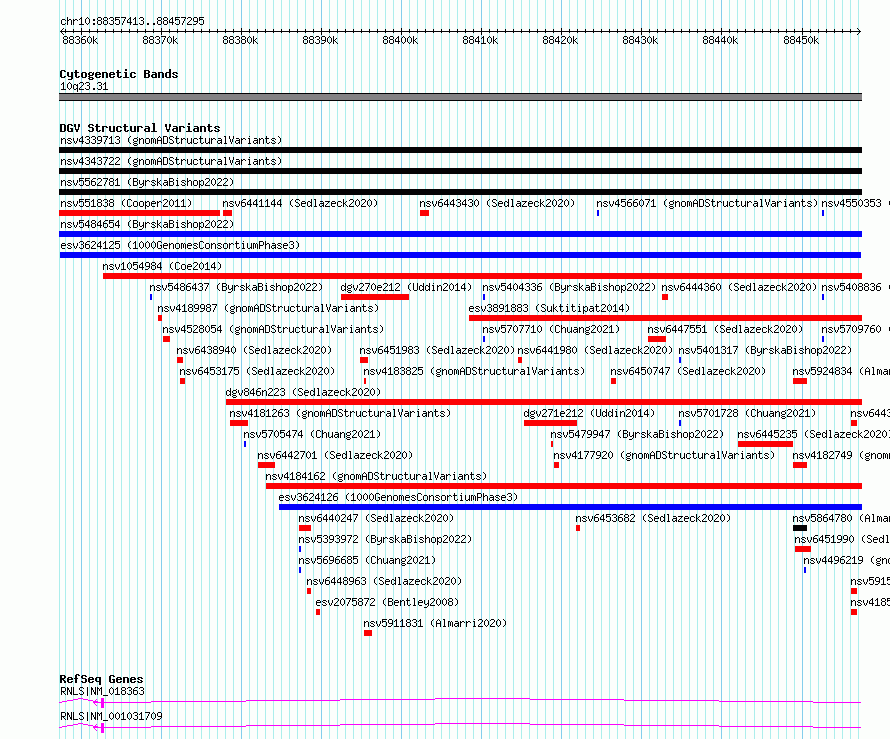Select nsv6442701 Sedlazeck2020 label
This screenshot has width=890, height=739.
(x=335, y=455)
